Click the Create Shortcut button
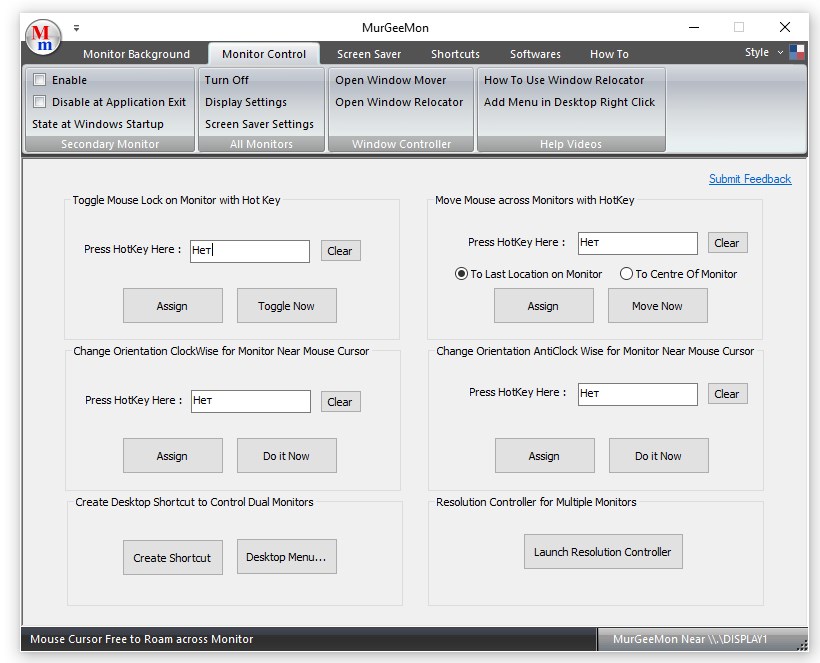Viewport: 820px width, 663px height. (x=173, y=557)
